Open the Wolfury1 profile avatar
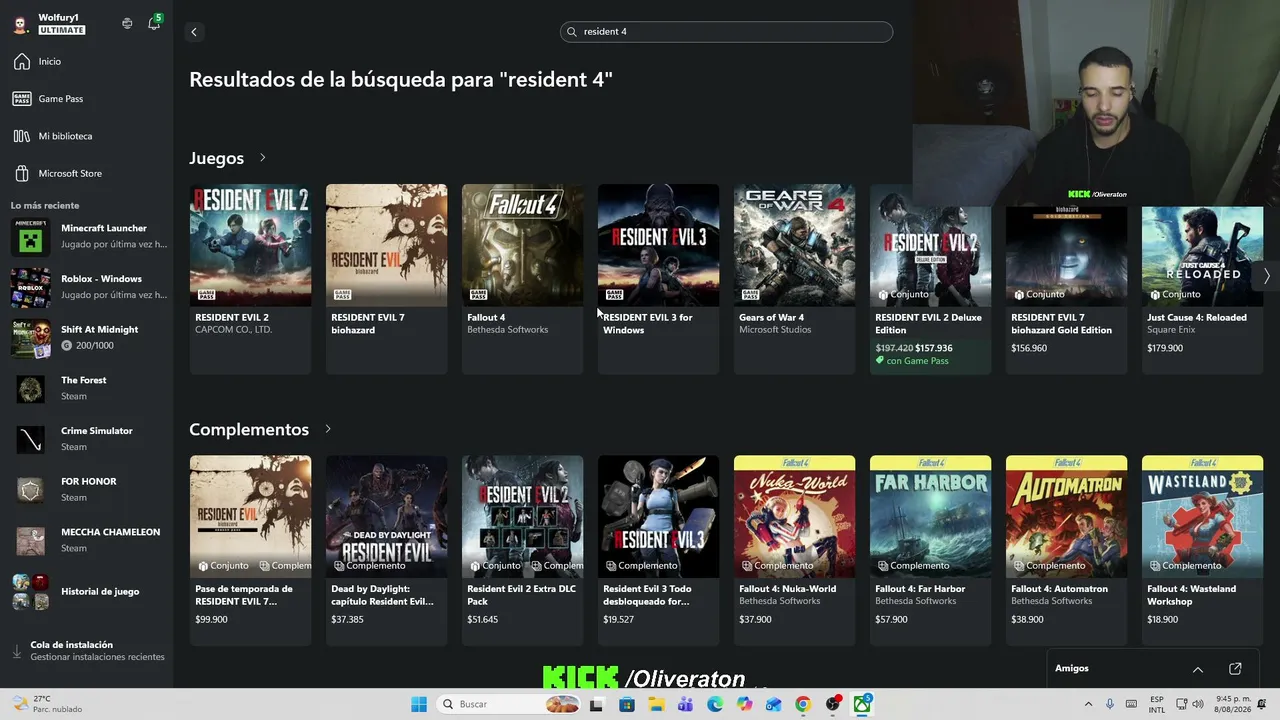The image size is (1280, 720). pos(20,24)
